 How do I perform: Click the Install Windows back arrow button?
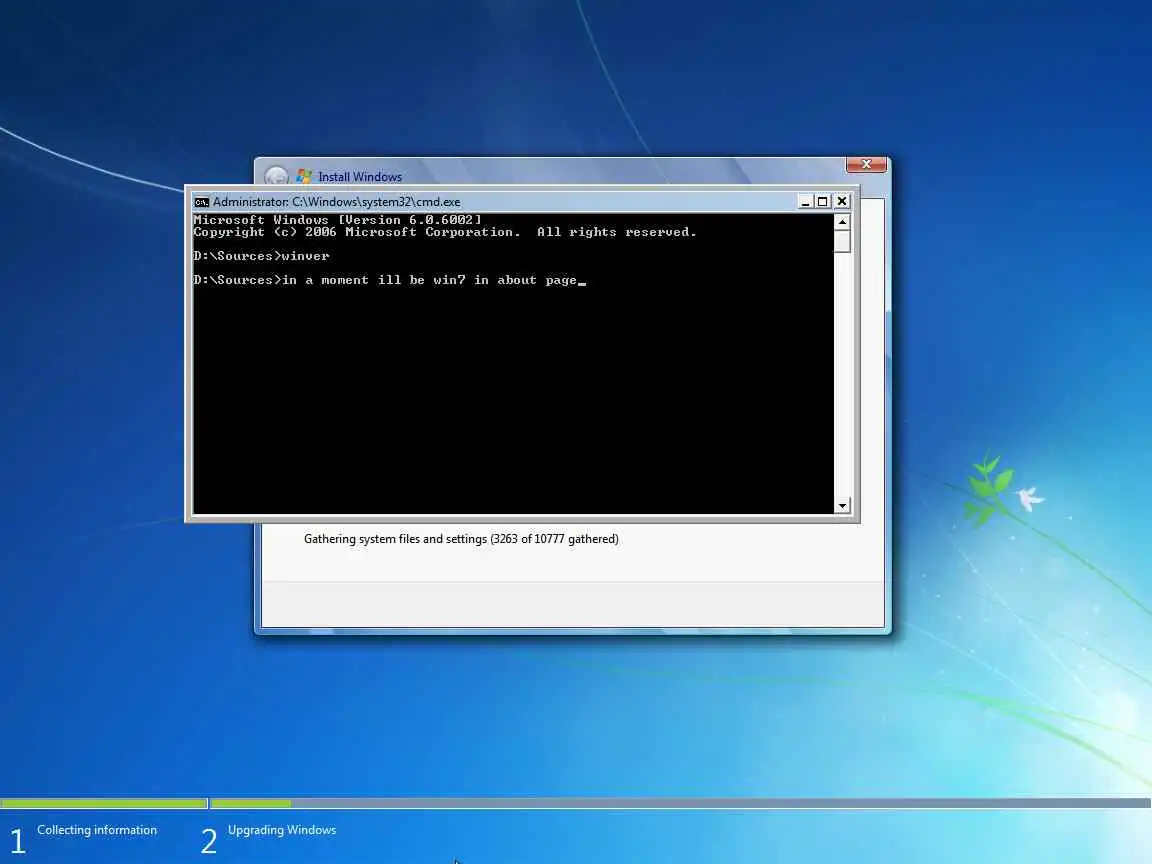(276, 176)
